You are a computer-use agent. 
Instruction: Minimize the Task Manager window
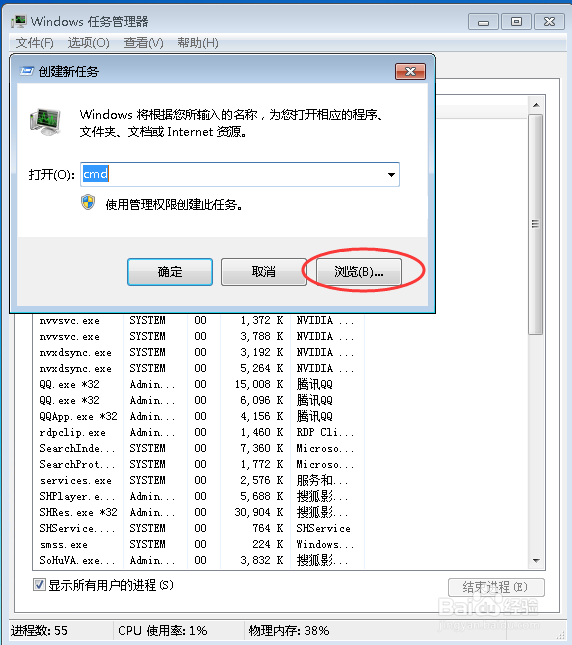click(x=483, y=22)
